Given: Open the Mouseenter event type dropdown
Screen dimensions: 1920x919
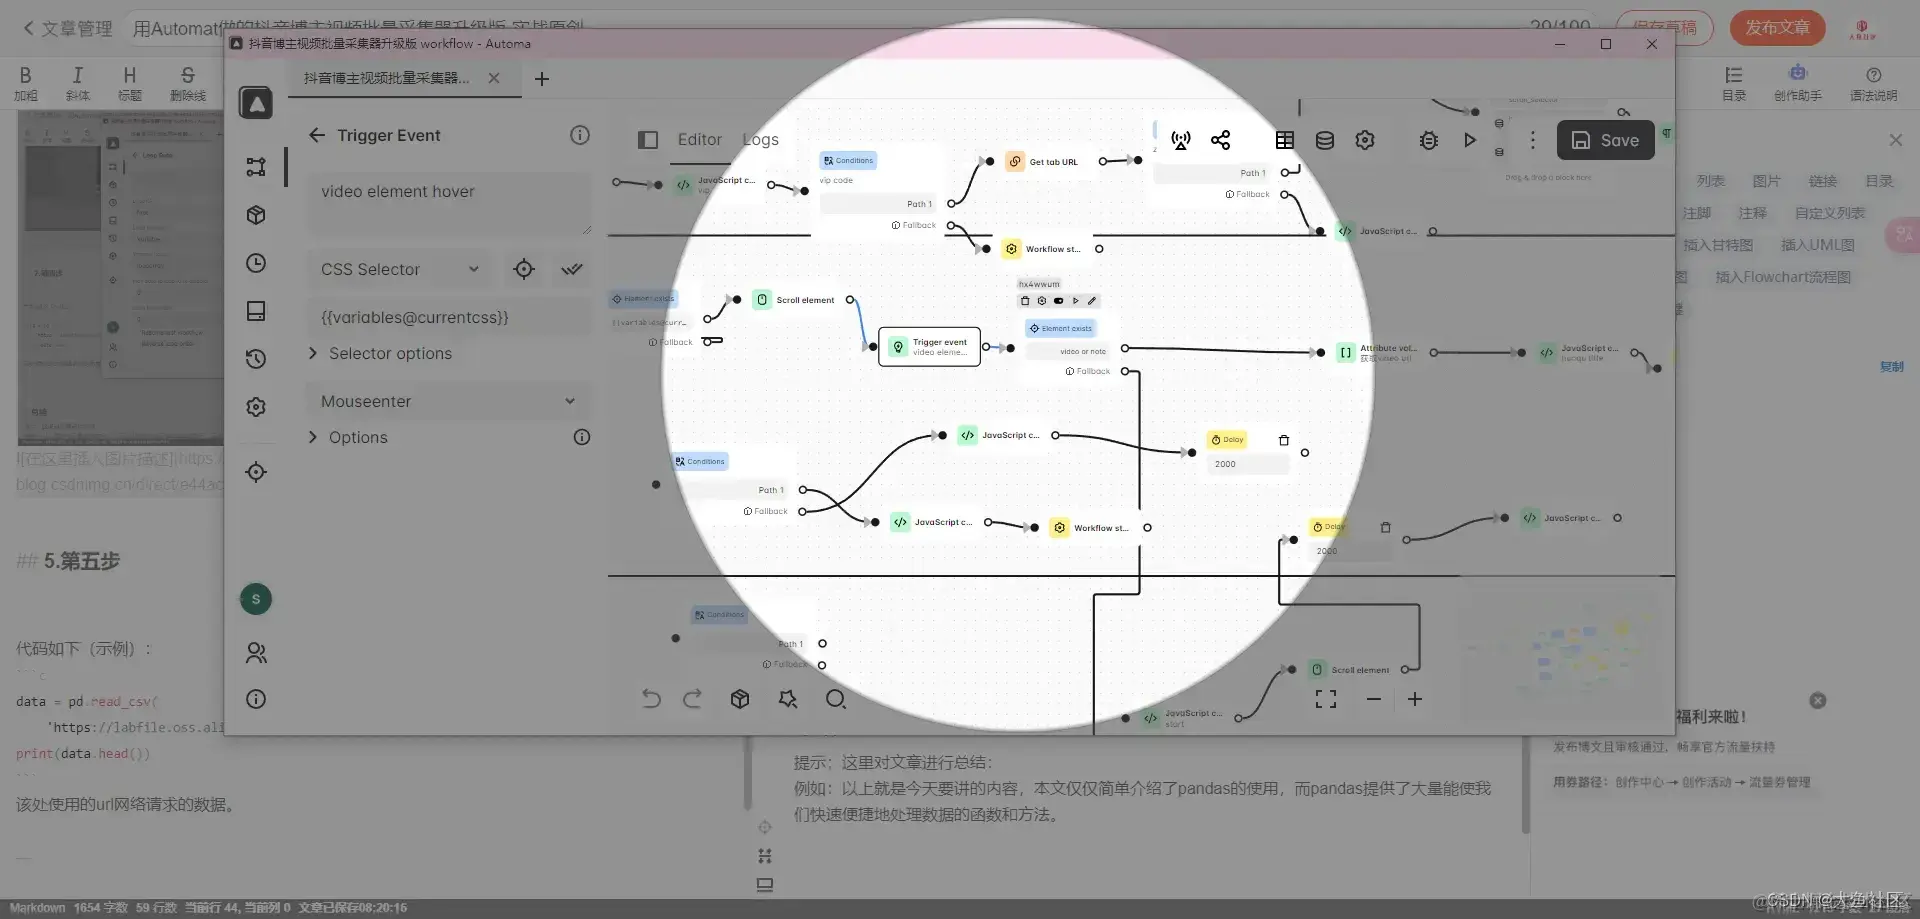Looking at the screenshot, I should click(448, 401).
